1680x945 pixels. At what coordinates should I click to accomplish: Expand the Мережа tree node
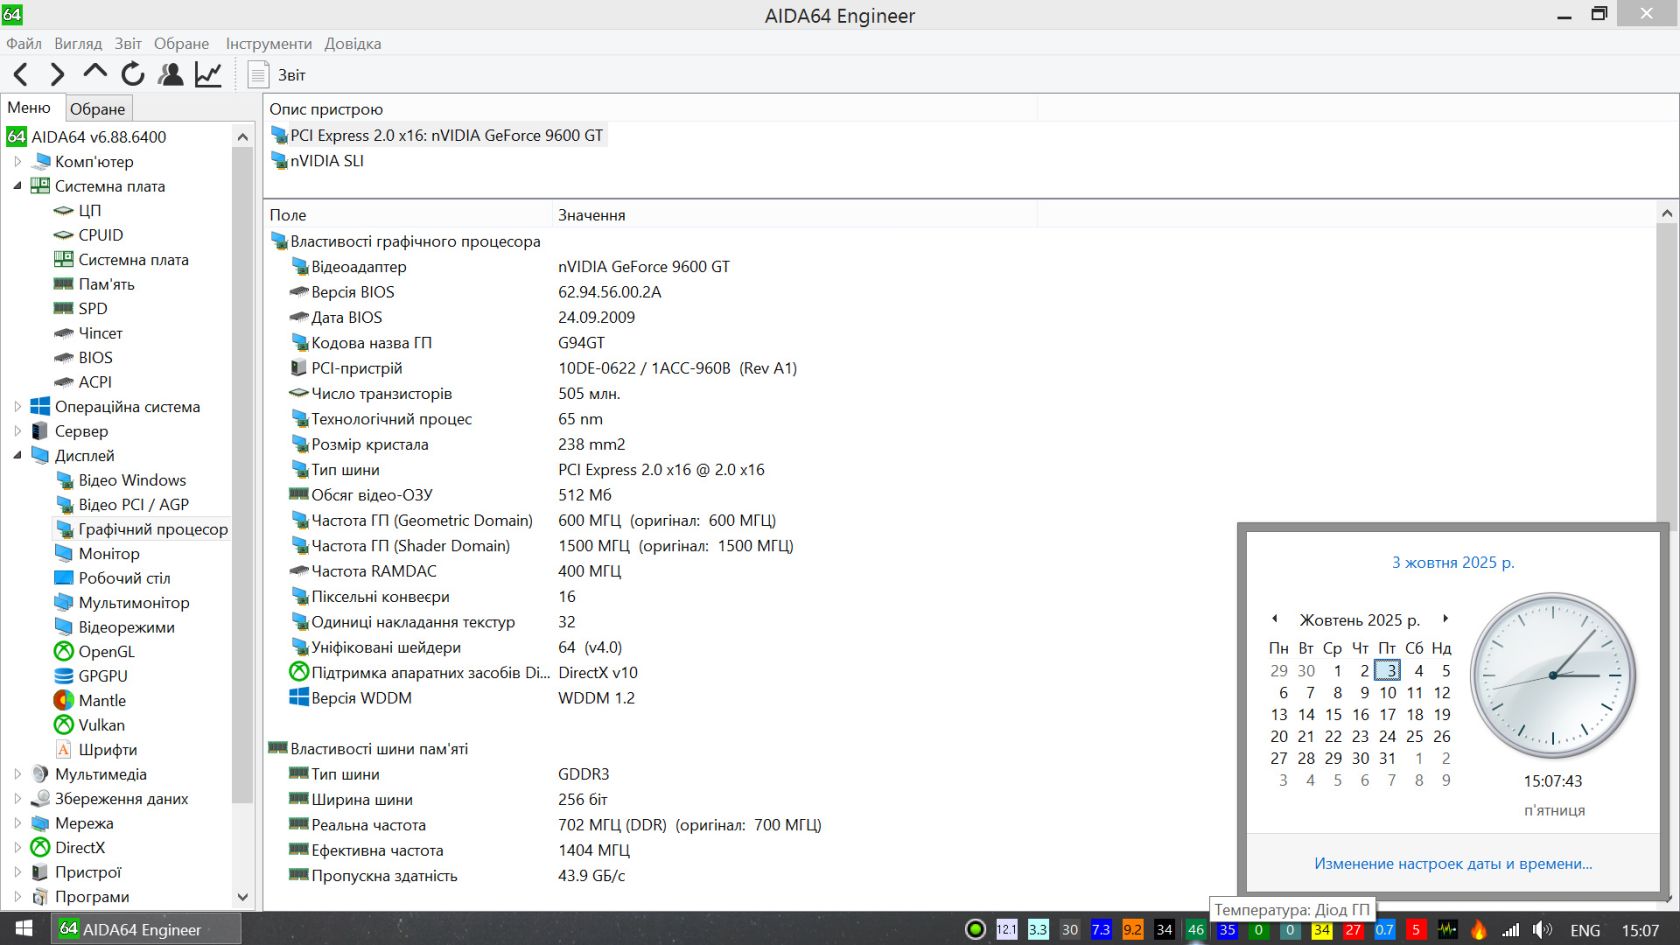(x=17, y=823)
